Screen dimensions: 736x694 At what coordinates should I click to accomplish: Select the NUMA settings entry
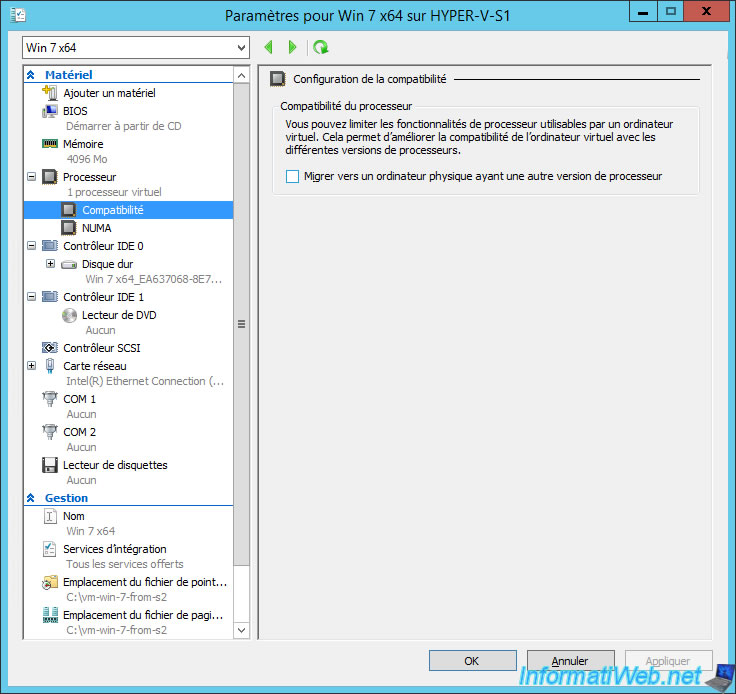(x=96, y=228)
